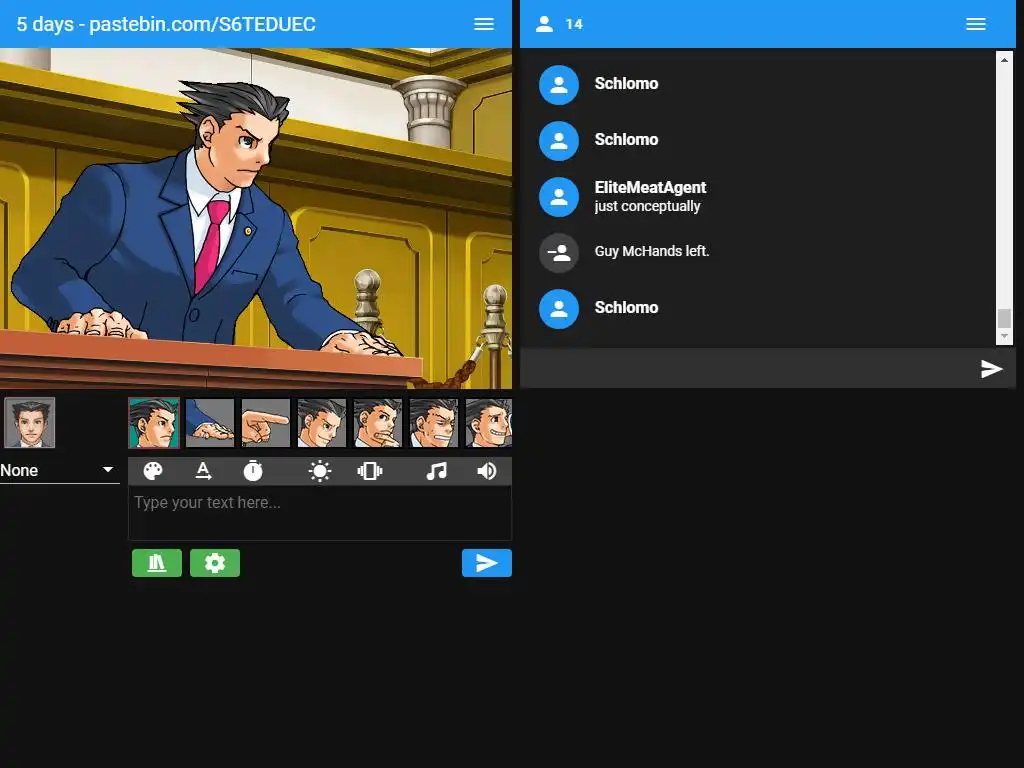Screen dimensions: 1024x768
Task: Select the fourth pose thumbnail in the row
Action: 322,423
